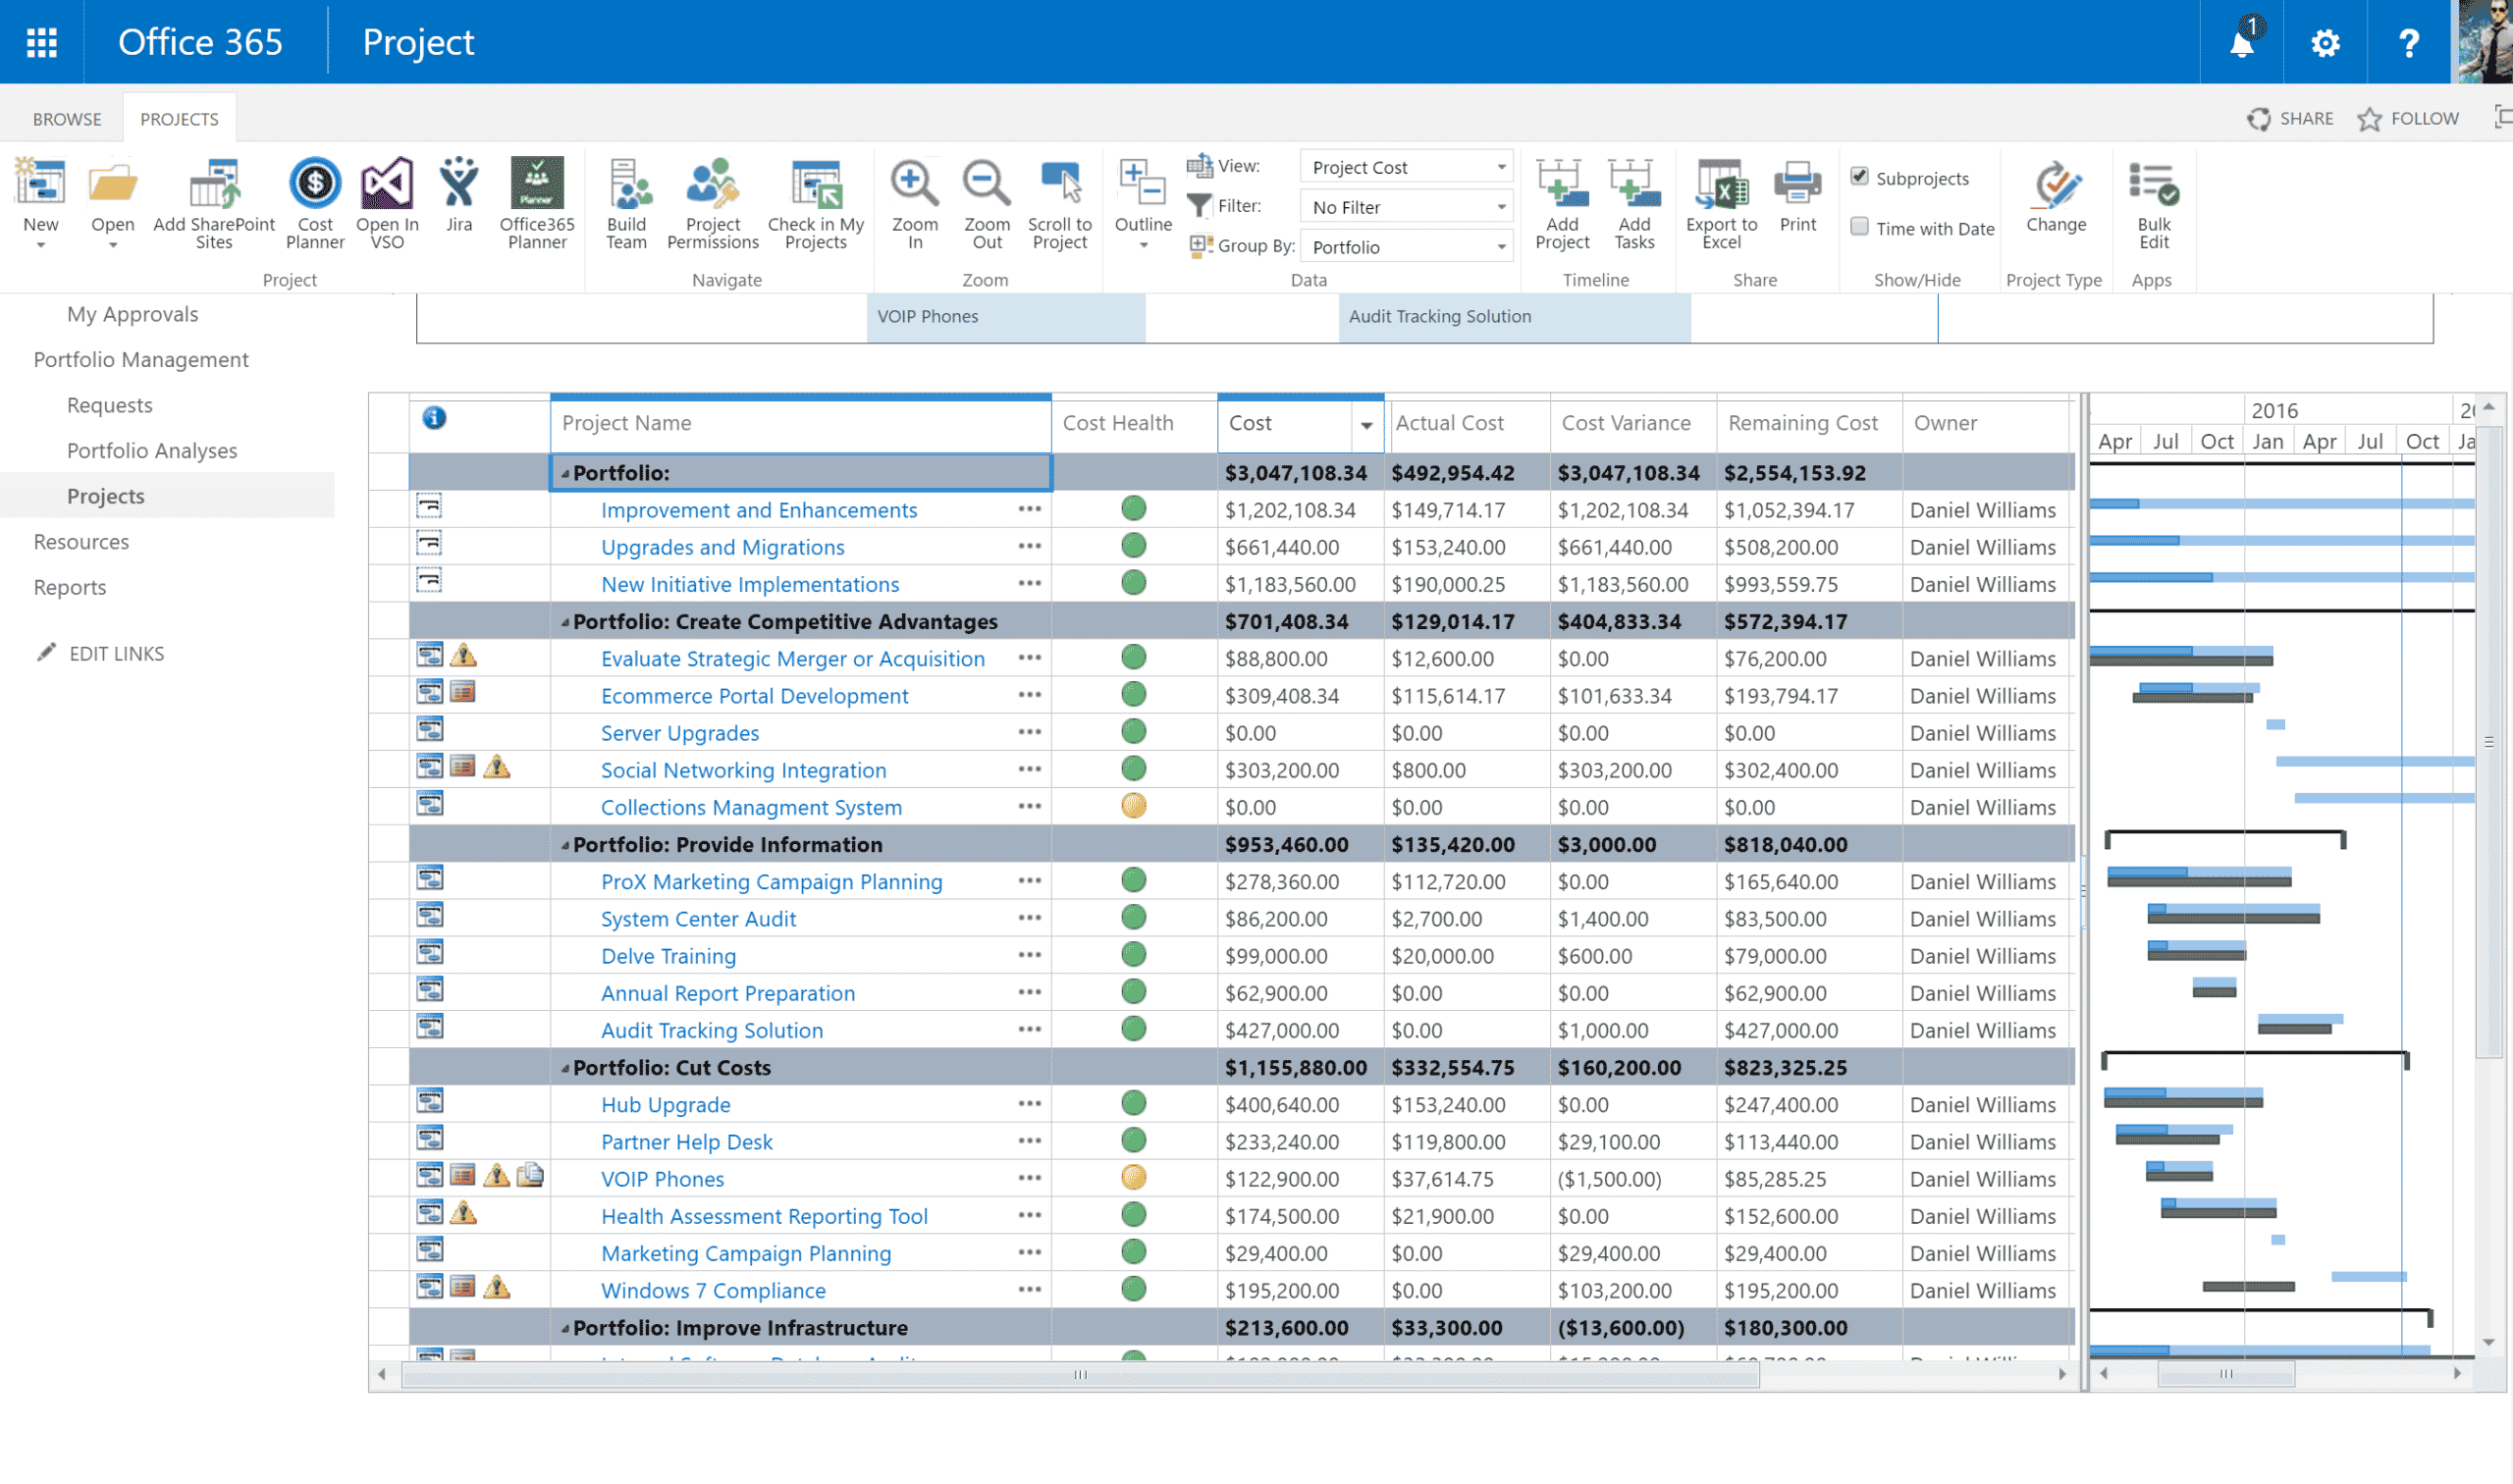This screenshot has height=1484, width=2513.
Task: Toggle the Subprojects checkbox
Action: point(1859,177)
